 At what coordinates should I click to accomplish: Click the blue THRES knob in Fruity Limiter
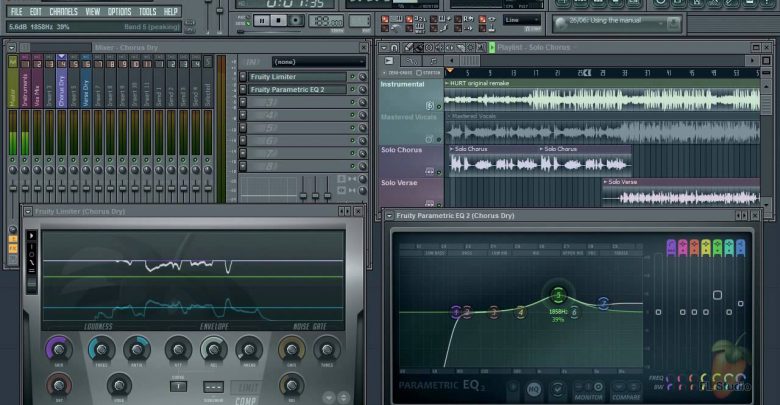[101, 349]
